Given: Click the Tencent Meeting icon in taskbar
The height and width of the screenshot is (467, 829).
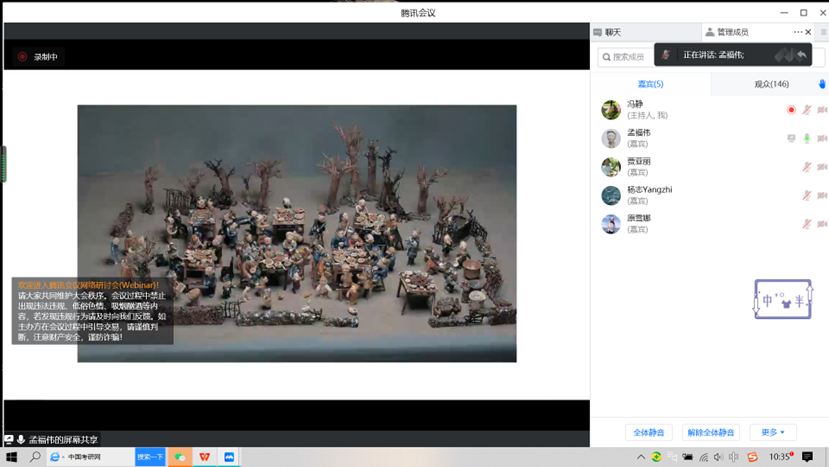Looking at the screenshot, I should coord(230,457).
